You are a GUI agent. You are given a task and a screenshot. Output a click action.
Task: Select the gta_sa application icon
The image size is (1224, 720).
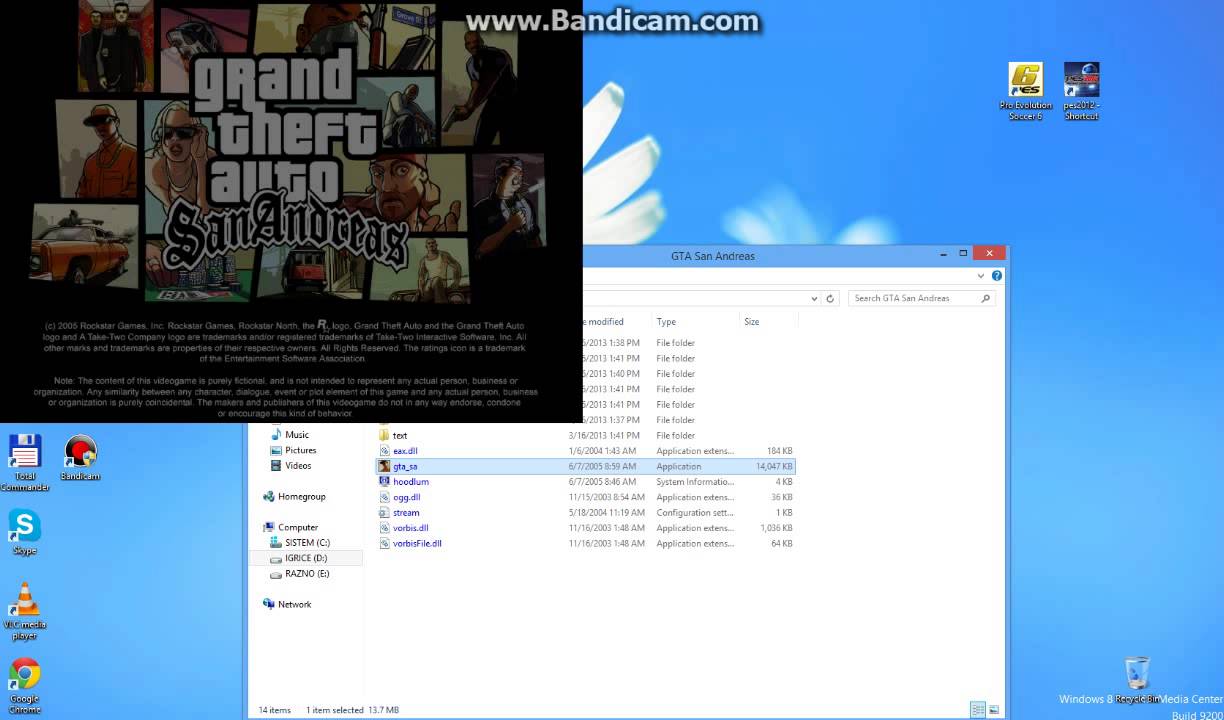[x=384, y=466]
